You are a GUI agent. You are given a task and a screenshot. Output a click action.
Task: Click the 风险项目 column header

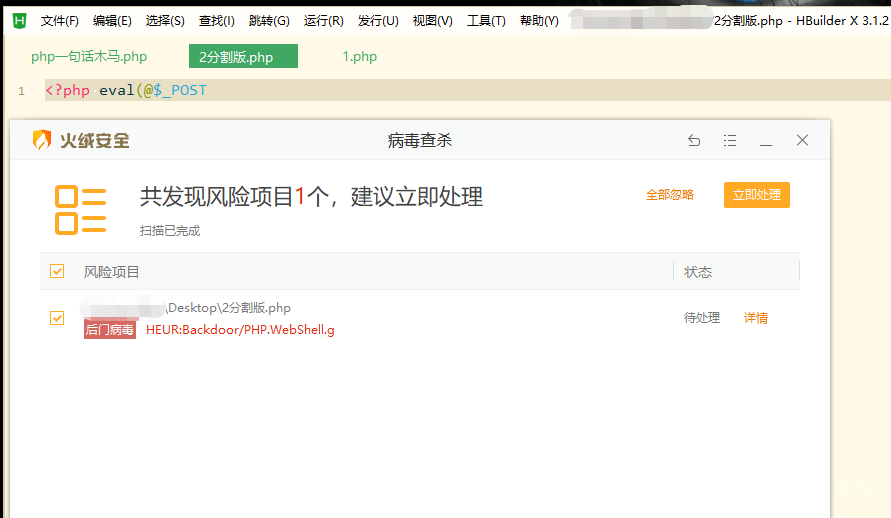pyautogui.click(x=111, y=272)
